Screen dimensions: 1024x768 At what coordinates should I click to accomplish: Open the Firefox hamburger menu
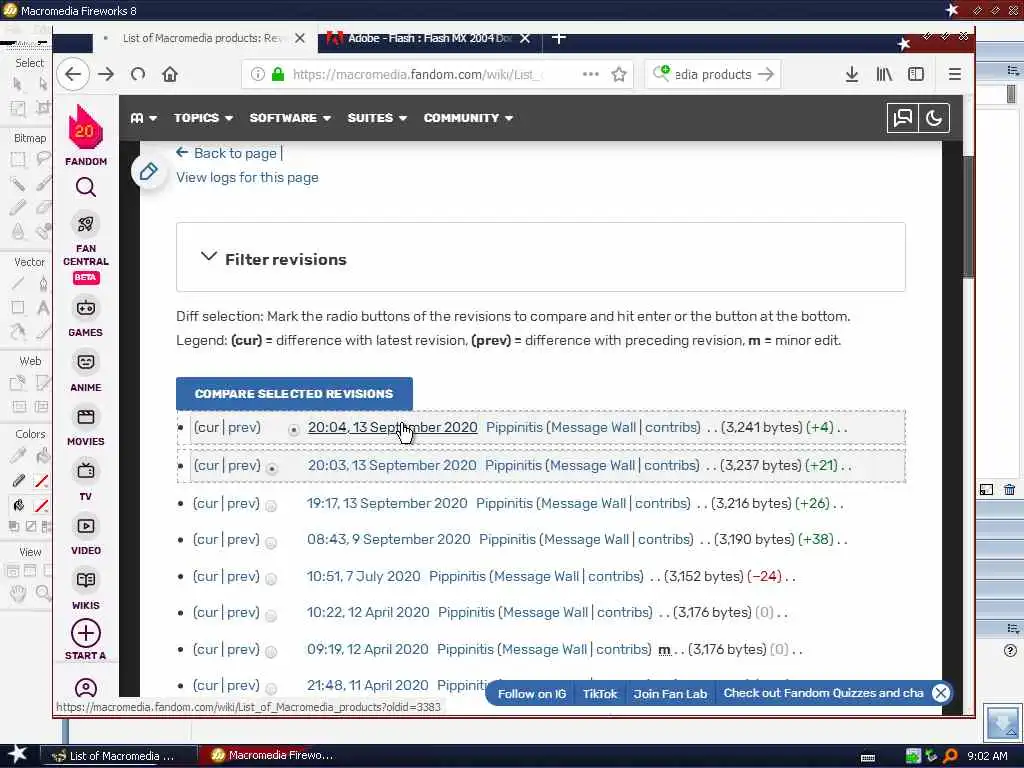(955, 74)
